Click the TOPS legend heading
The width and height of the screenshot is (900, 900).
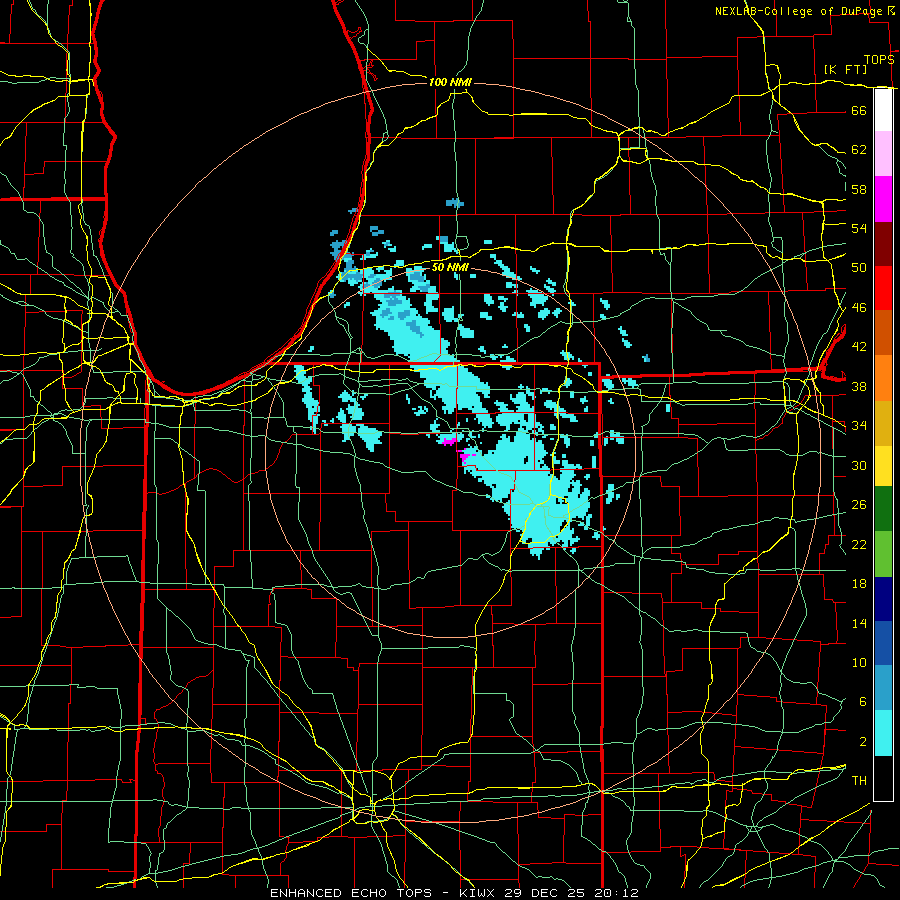click(879, 59)
